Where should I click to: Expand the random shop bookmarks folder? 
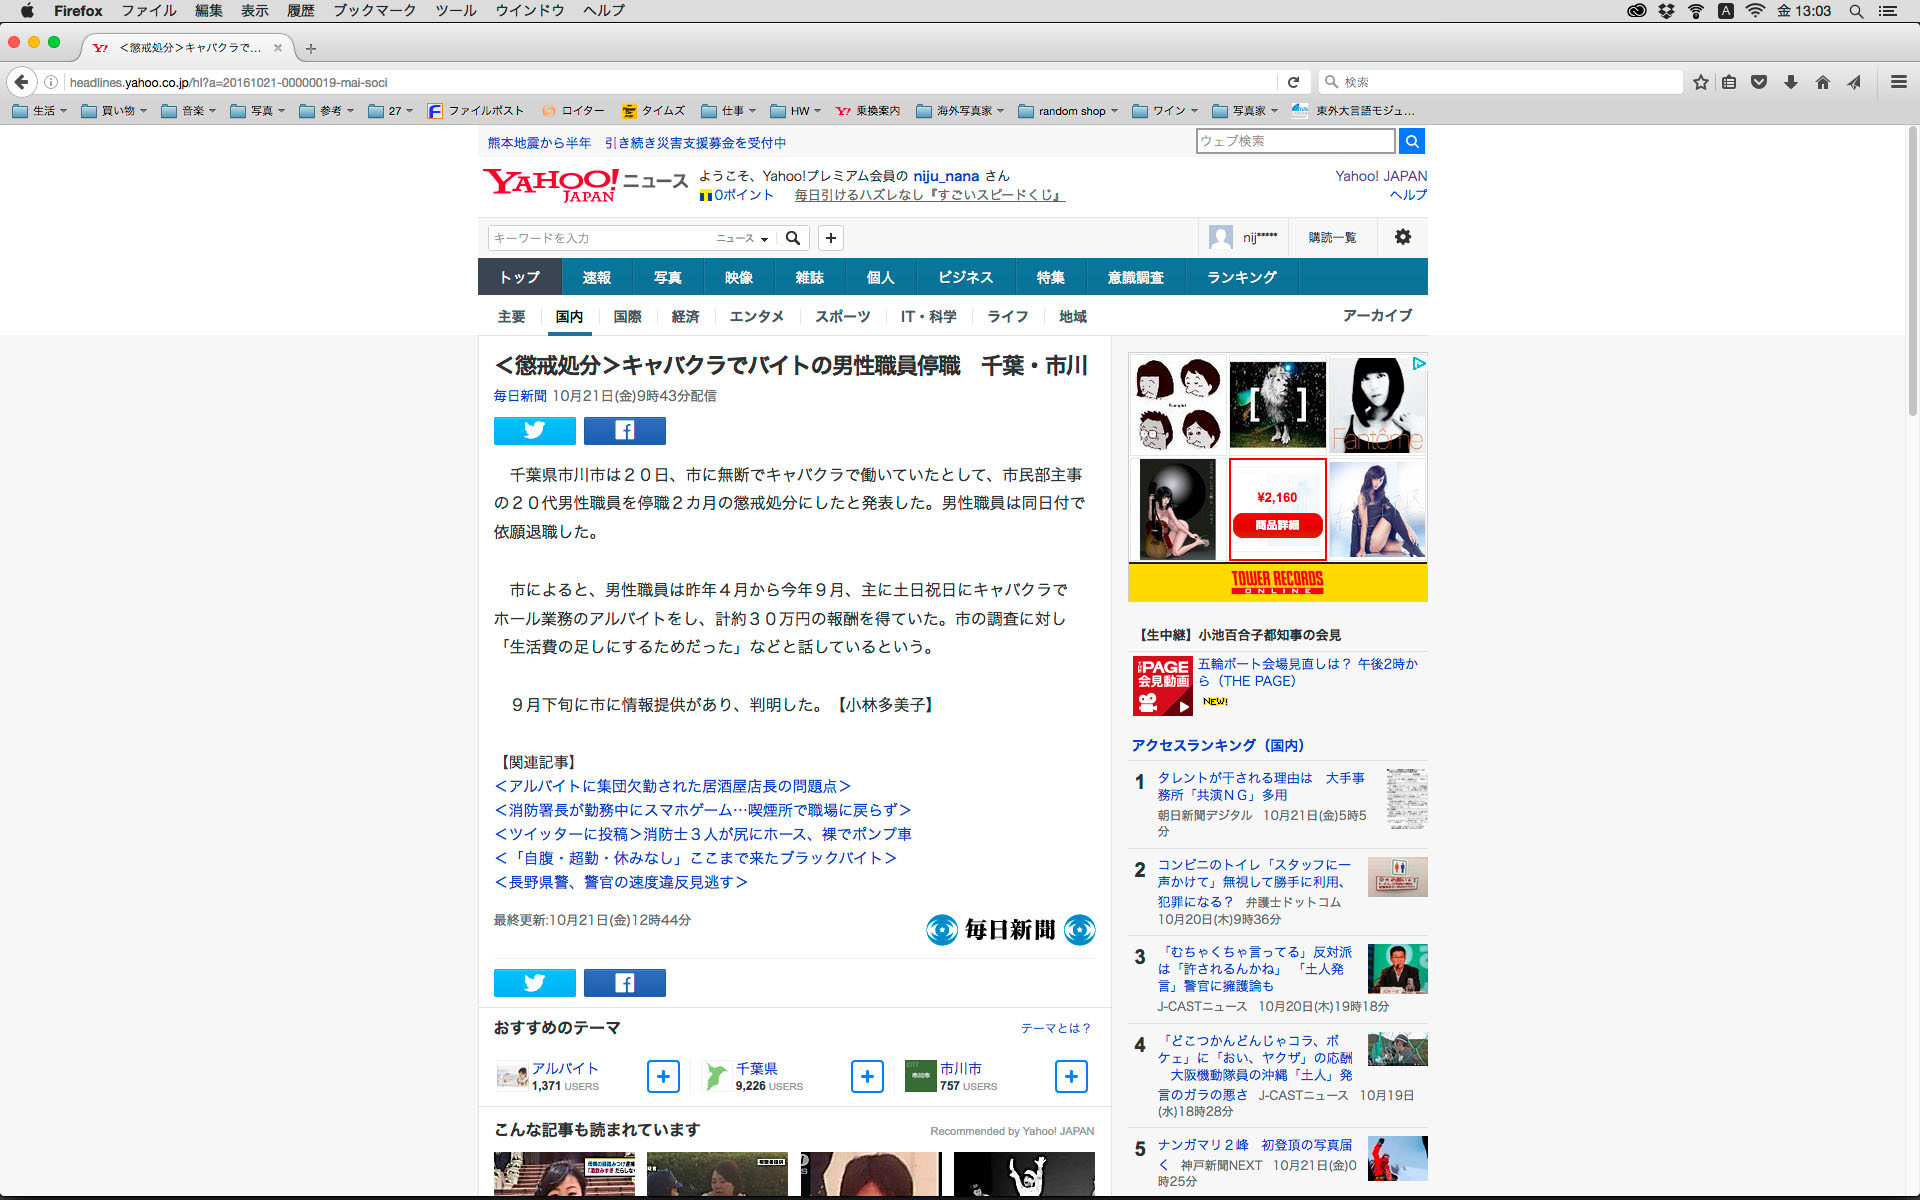coord(1068,111)
